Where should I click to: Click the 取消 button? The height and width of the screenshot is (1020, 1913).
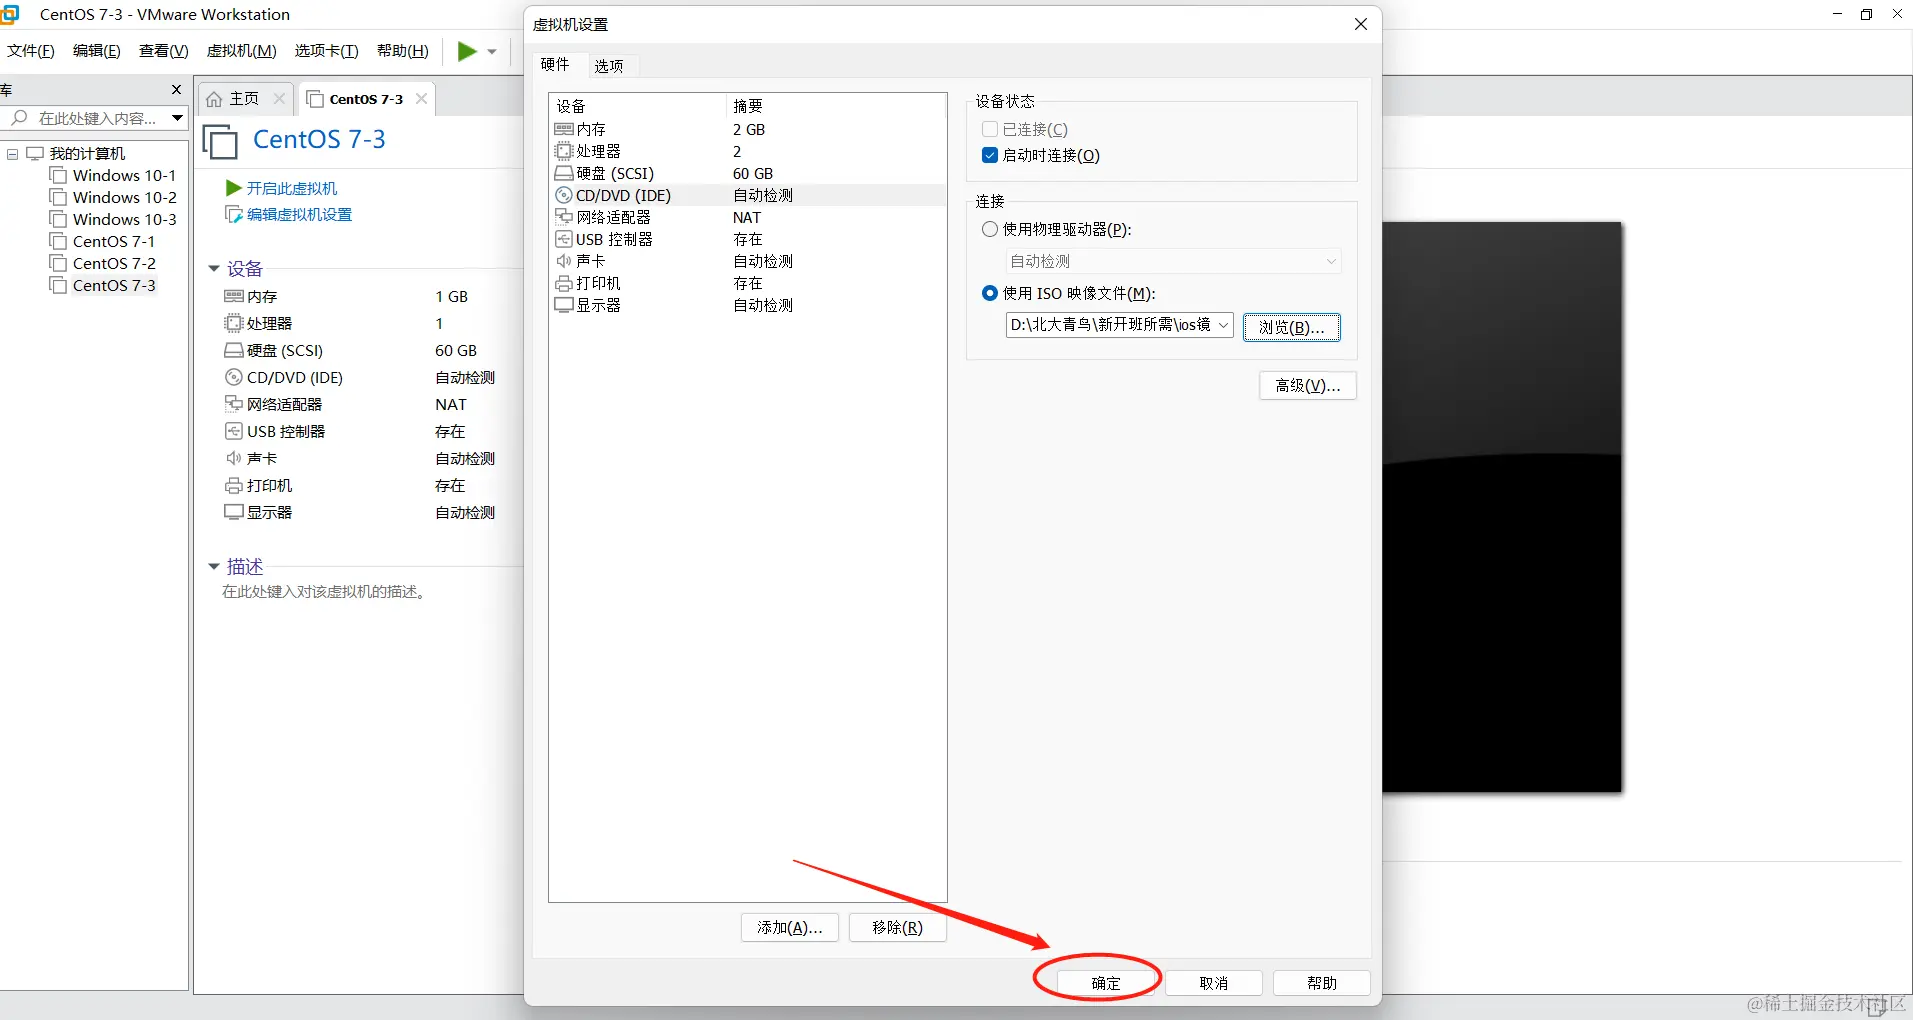(x=1214, y=983)
